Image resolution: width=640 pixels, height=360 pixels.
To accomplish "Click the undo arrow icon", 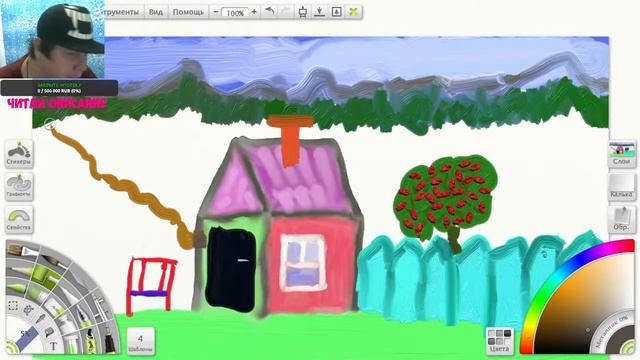I will pos(269,12).
